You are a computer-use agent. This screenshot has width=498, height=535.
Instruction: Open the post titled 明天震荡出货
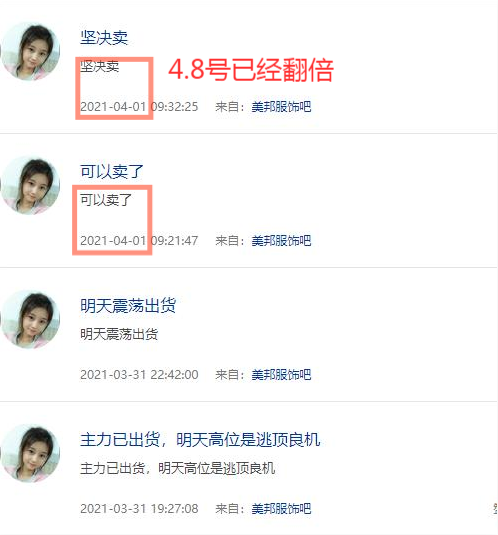coord(128,305)
